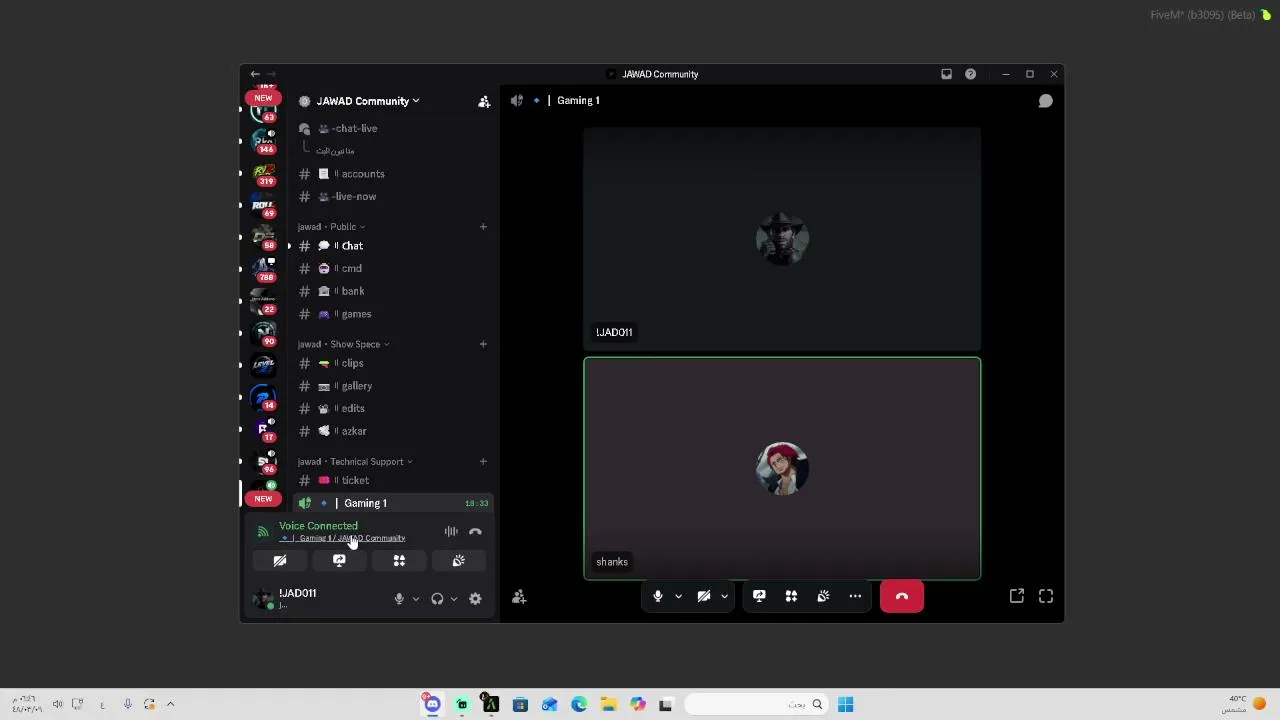The height and width of the screenshot is (720, 1280).
Task: Enter full screen call view
Action: tap(1046, 596)
